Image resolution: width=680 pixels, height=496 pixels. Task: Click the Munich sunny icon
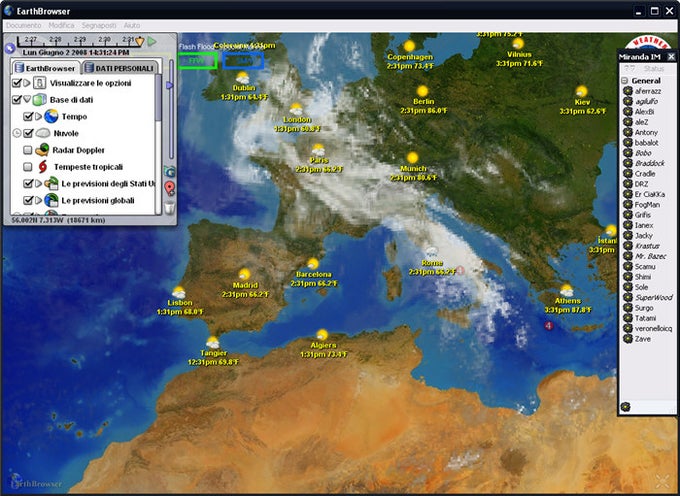click(x=412, y=158)
